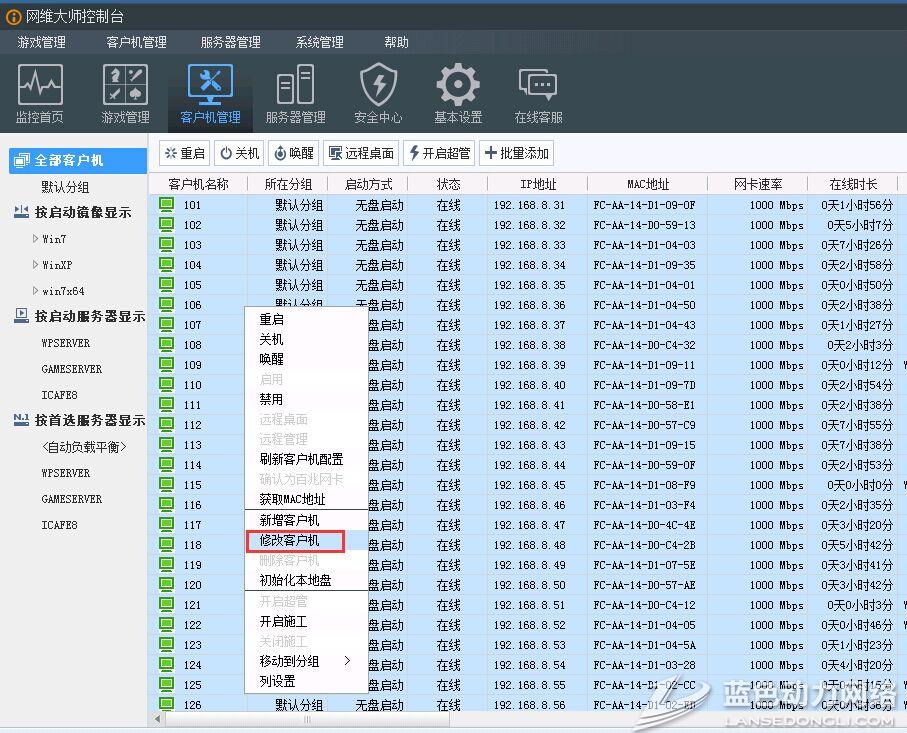Expand the WinXP tree node
The width and height of the screenshot is (907, 733).
pyautogui.click(x=37, y=265)
